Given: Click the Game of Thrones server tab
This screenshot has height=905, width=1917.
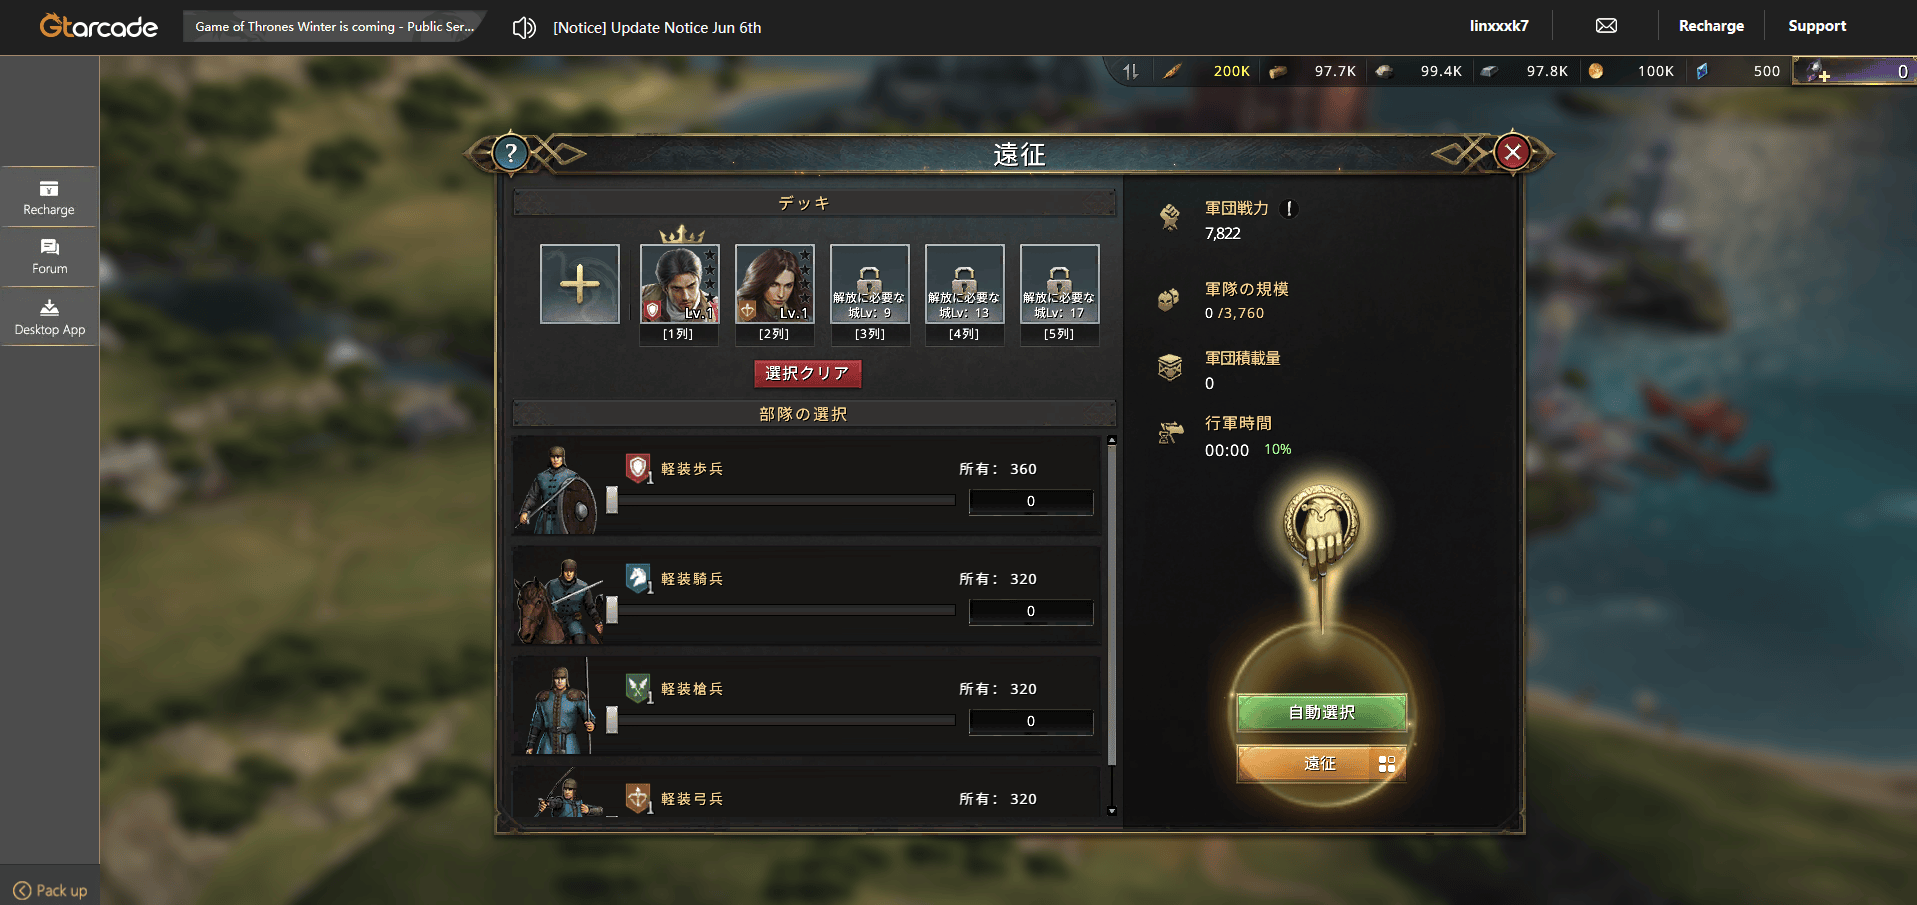Looking at the screenshot, I should [334, 27].
